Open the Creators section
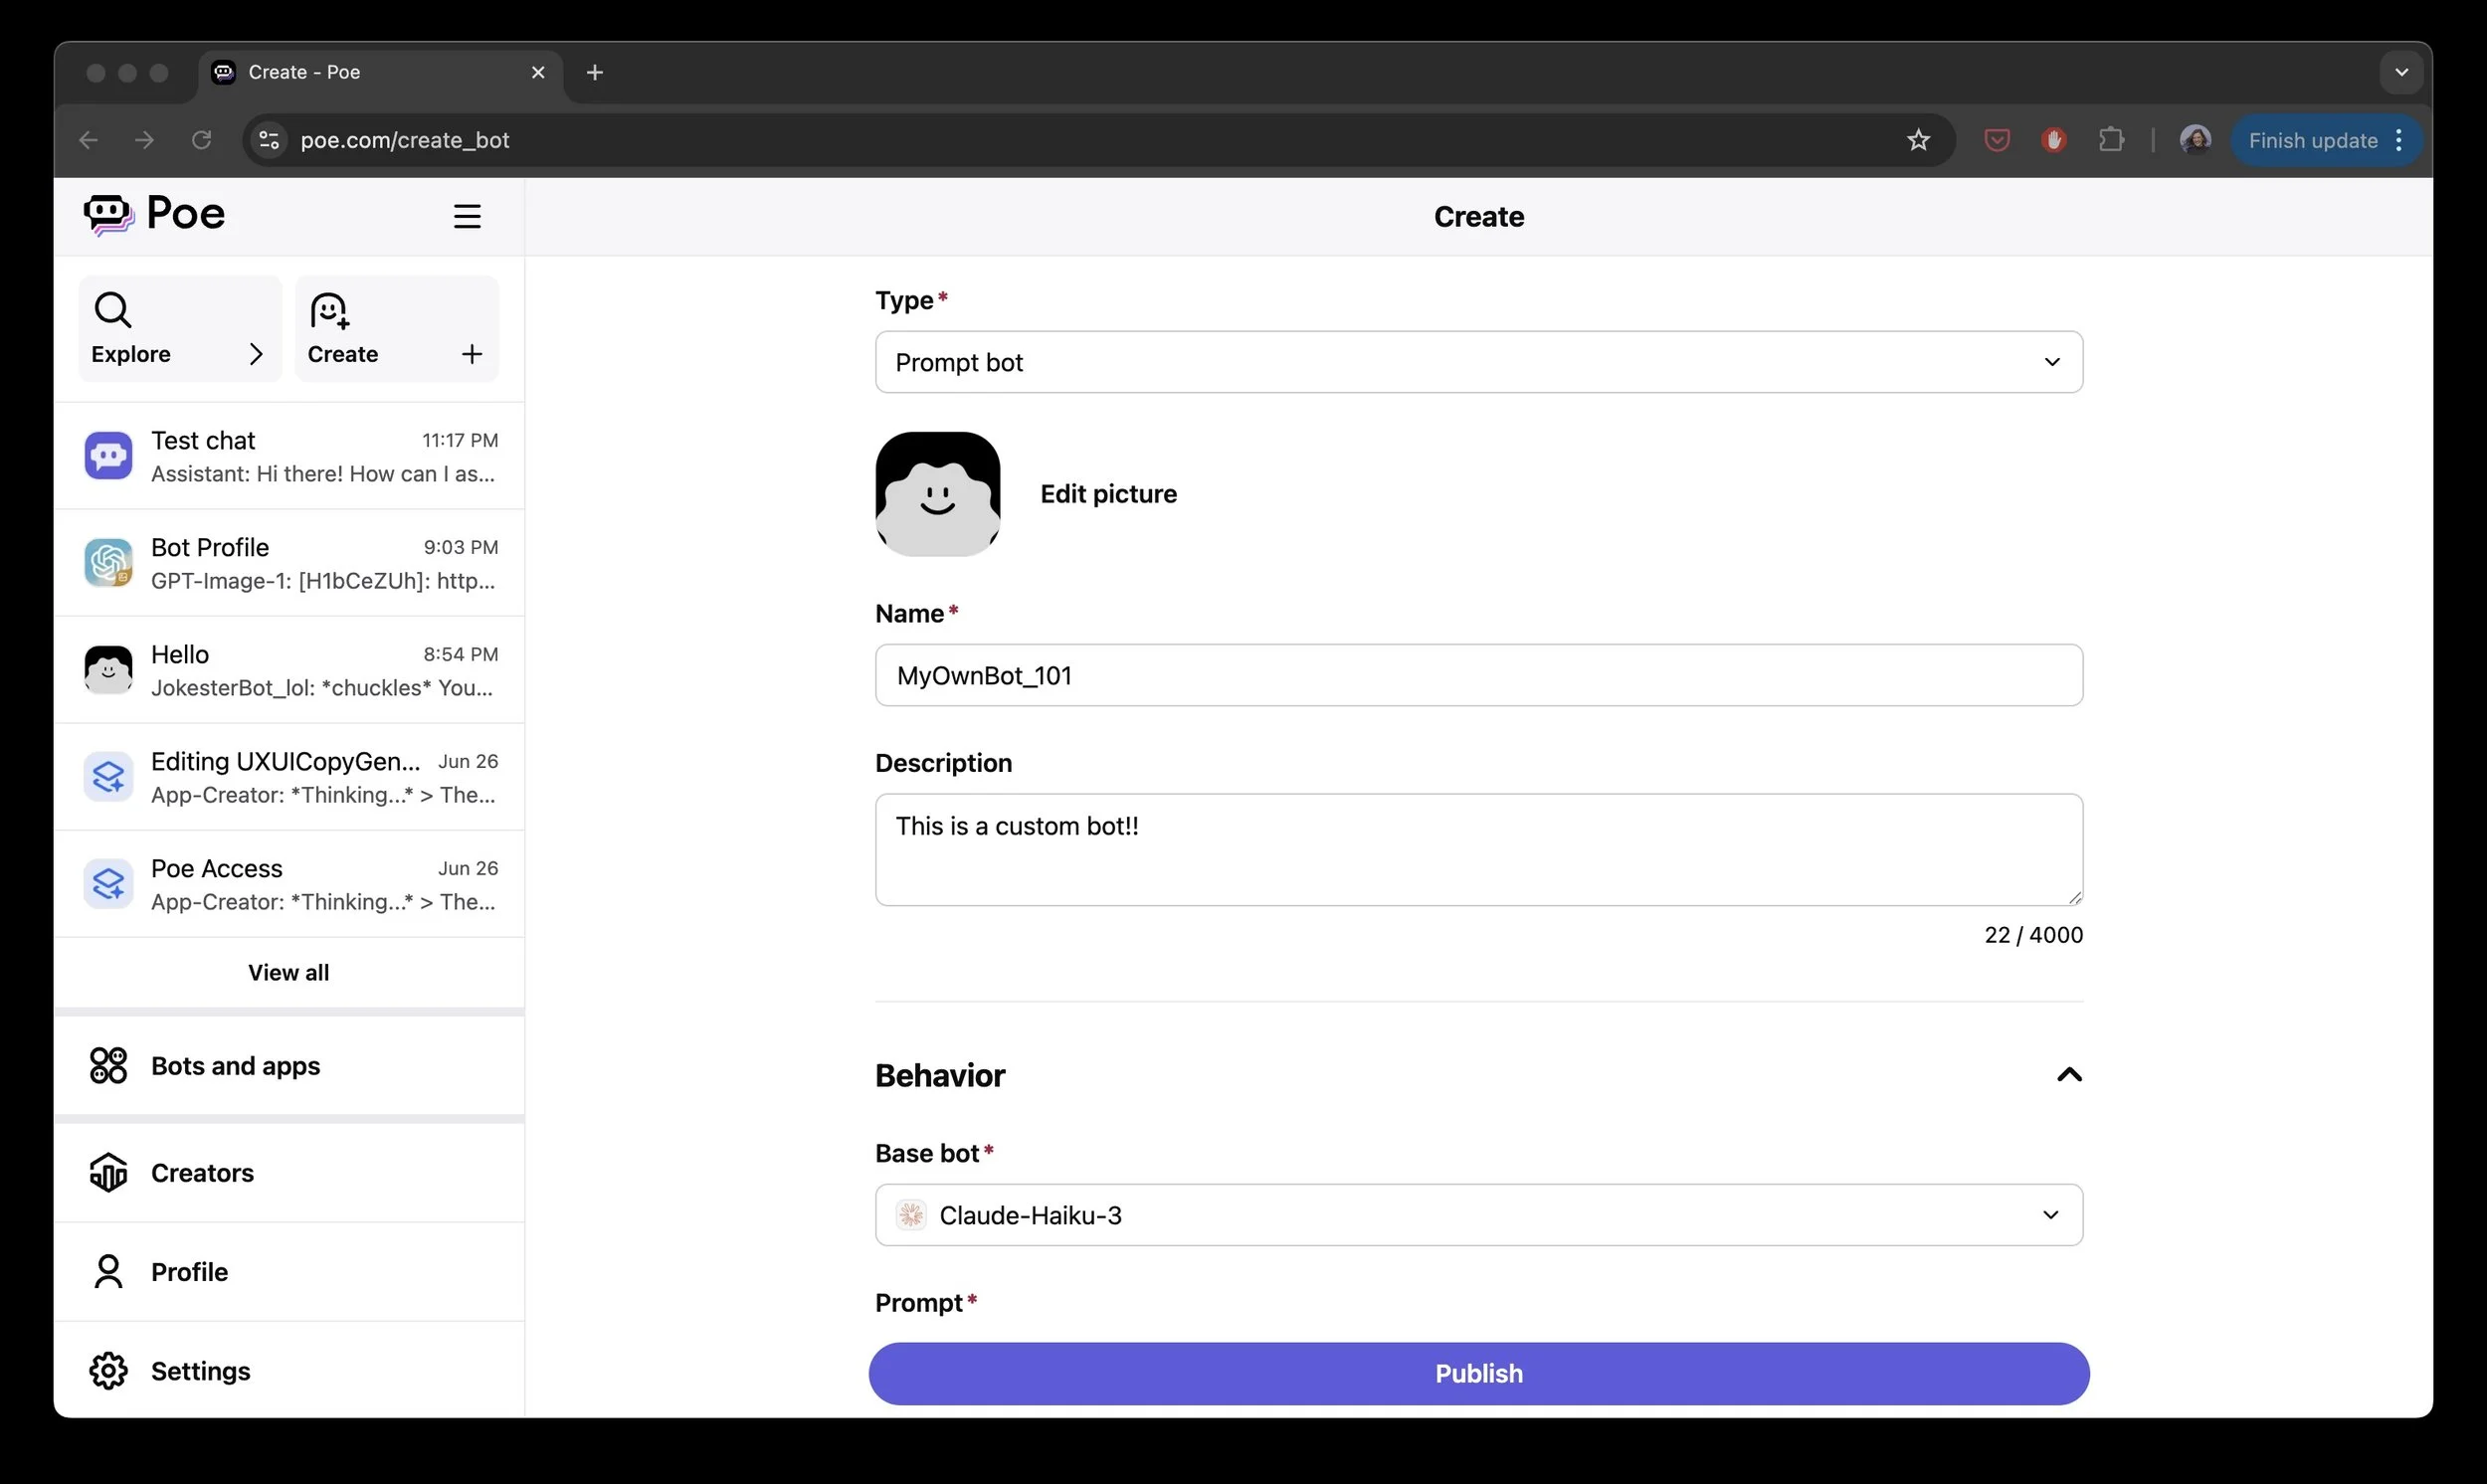 pos(202,1172)
